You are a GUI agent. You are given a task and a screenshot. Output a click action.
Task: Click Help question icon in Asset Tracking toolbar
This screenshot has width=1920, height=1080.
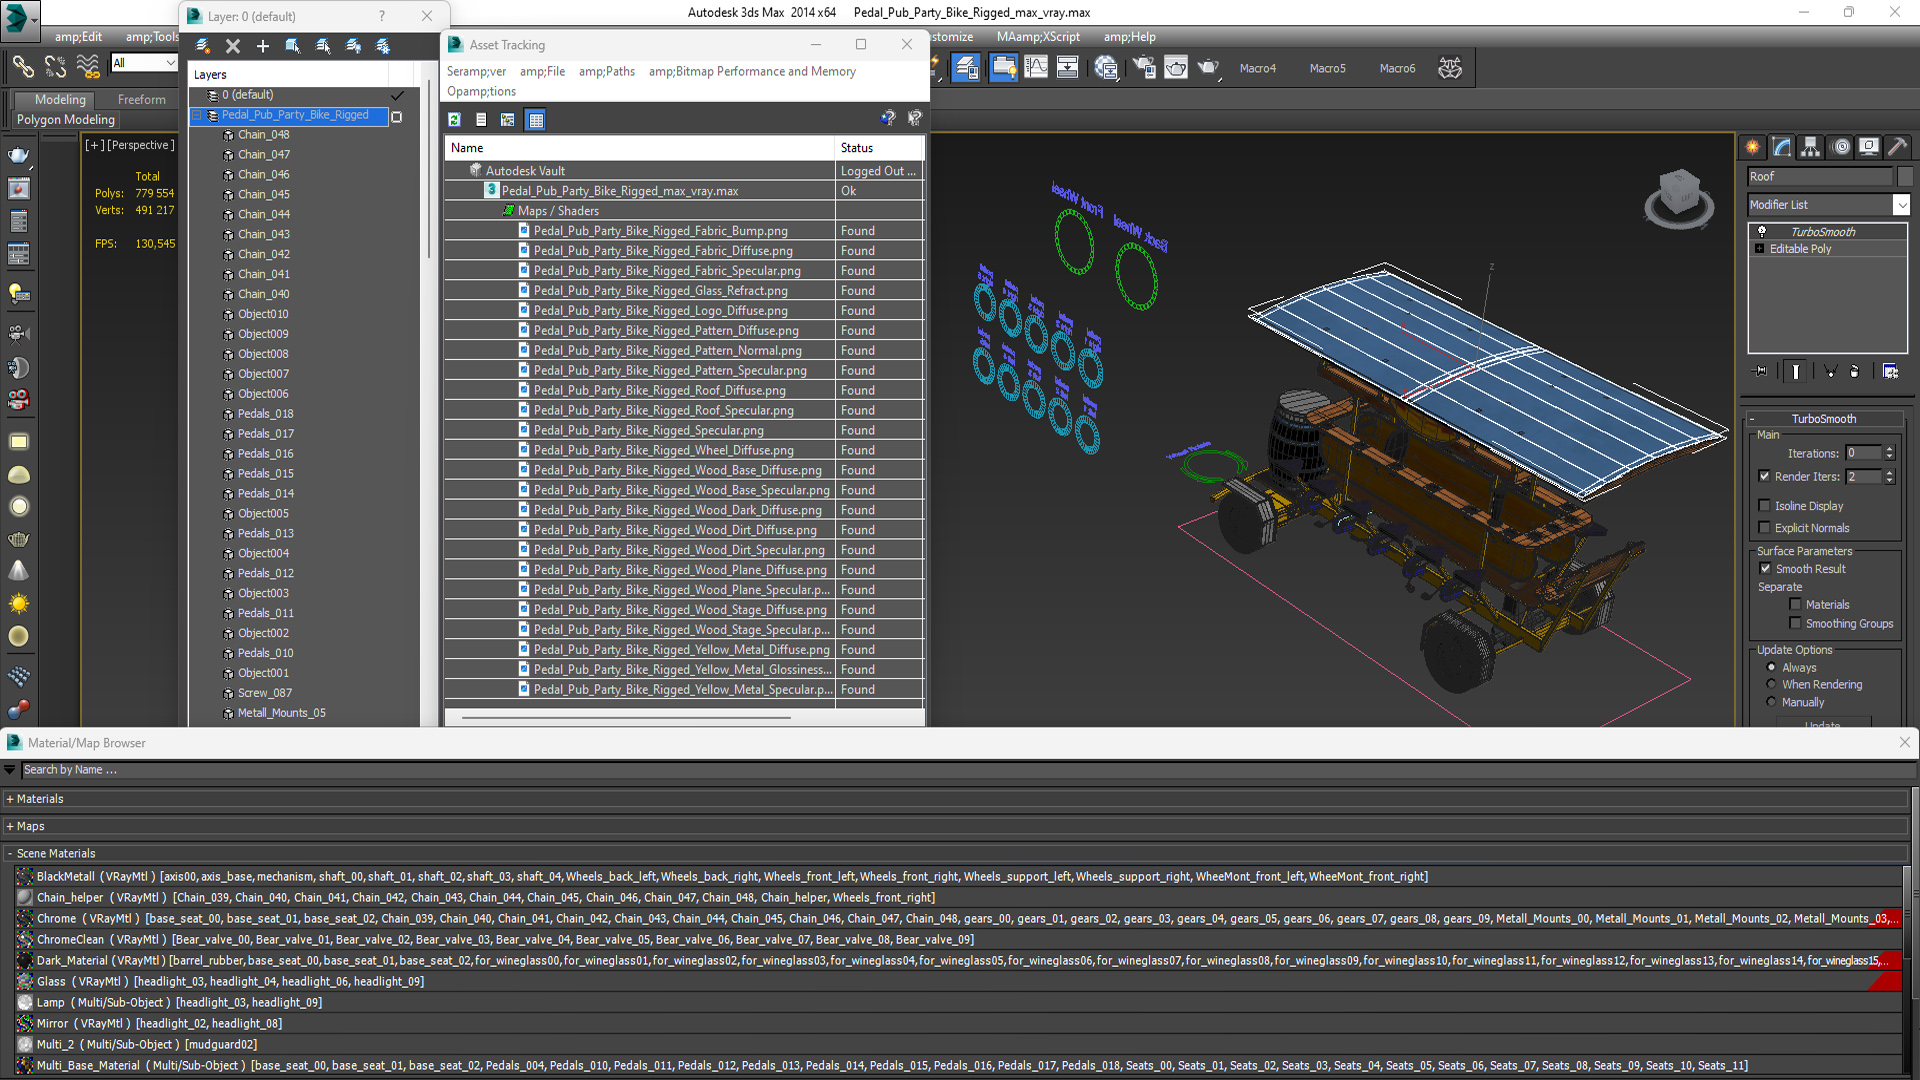coord(887,118)
